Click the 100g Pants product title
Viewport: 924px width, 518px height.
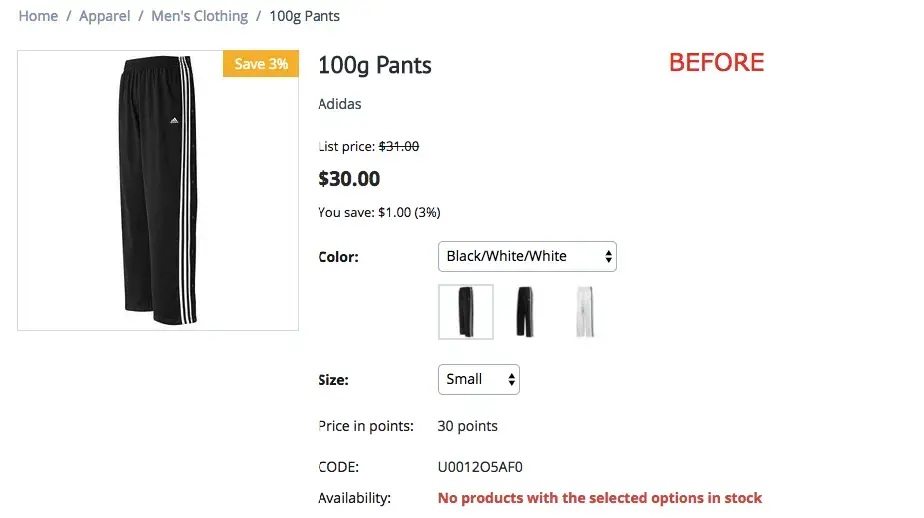click(374, 66)
